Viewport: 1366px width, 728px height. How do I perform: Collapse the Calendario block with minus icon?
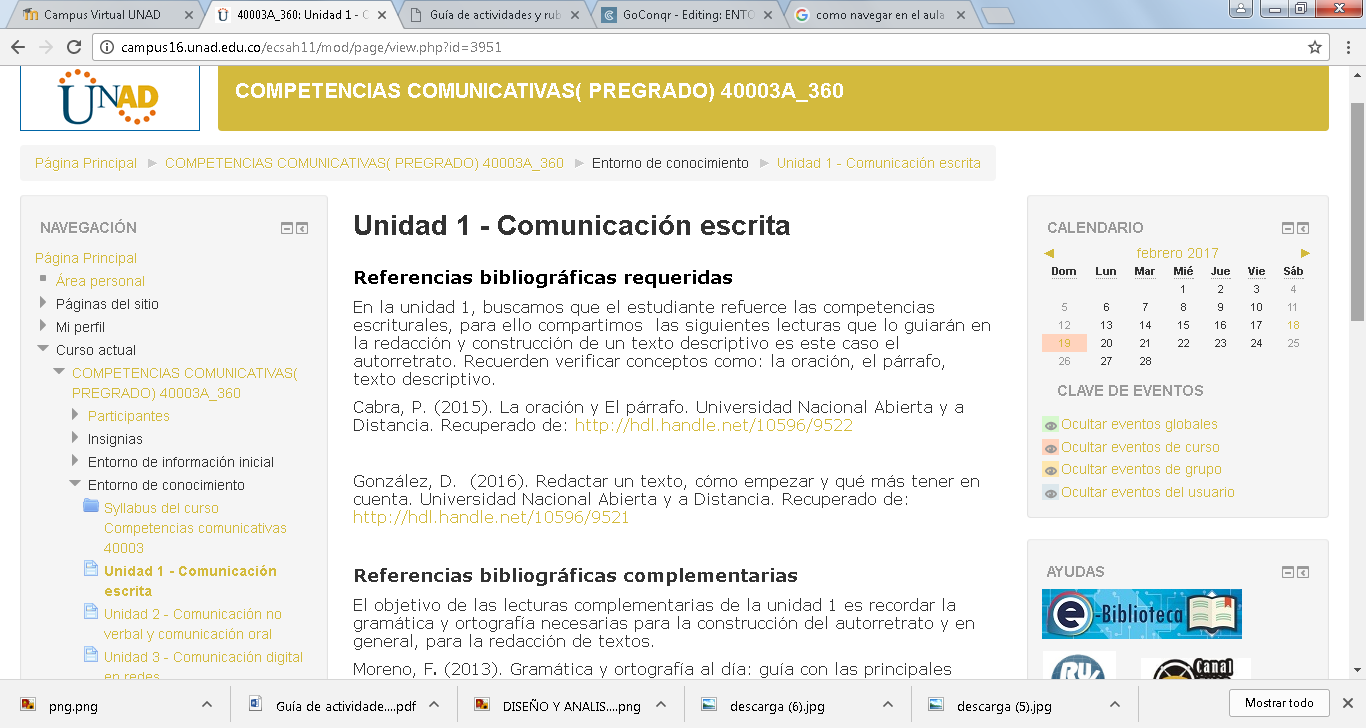click(1288, 228)
